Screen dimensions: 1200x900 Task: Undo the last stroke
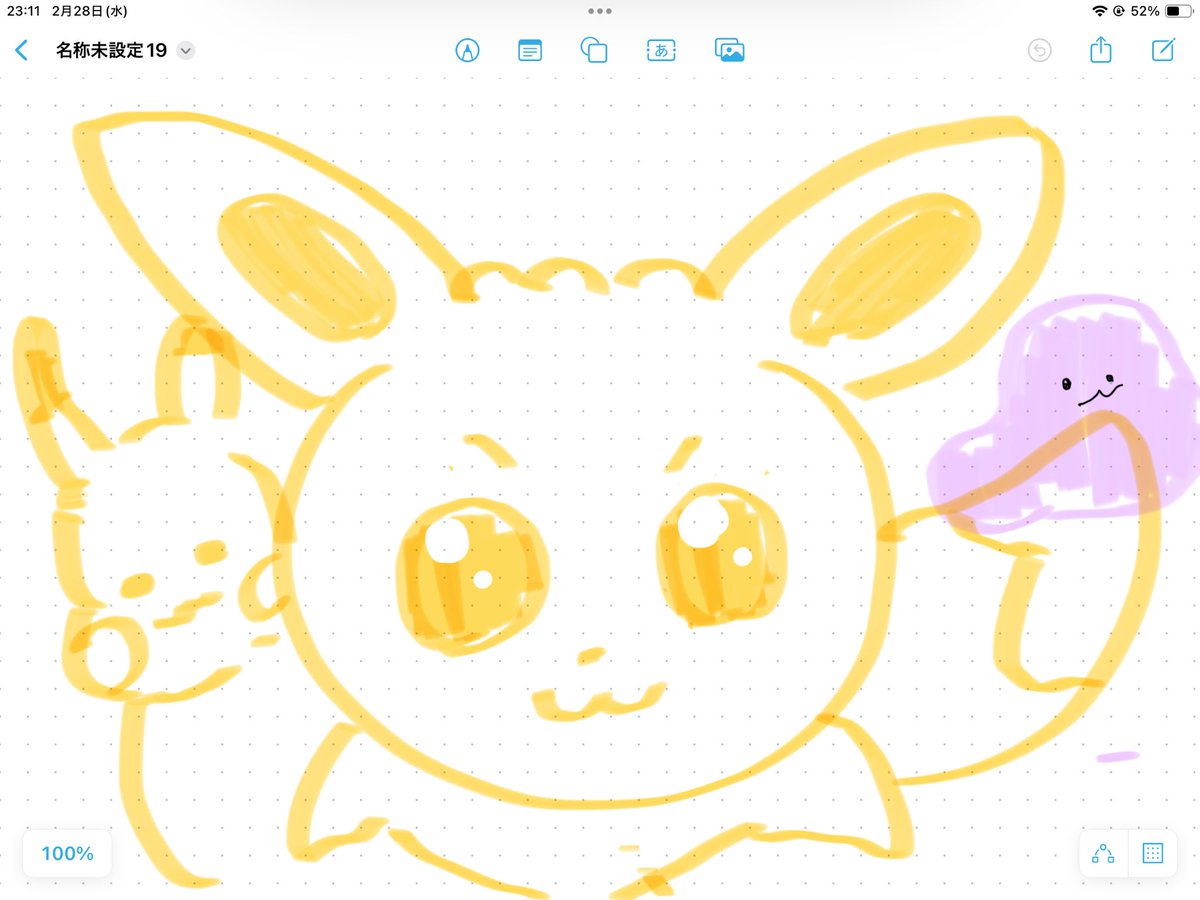(1040, 50)
